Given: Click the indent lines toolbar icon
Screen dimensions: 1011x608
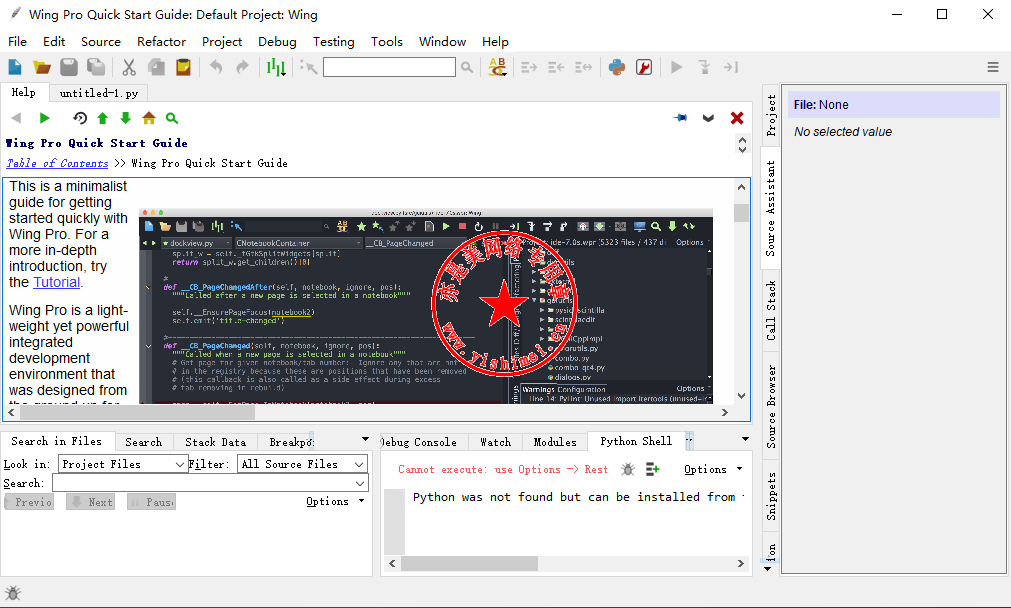Looking at the screenshot, I should (x=529, y=67).
